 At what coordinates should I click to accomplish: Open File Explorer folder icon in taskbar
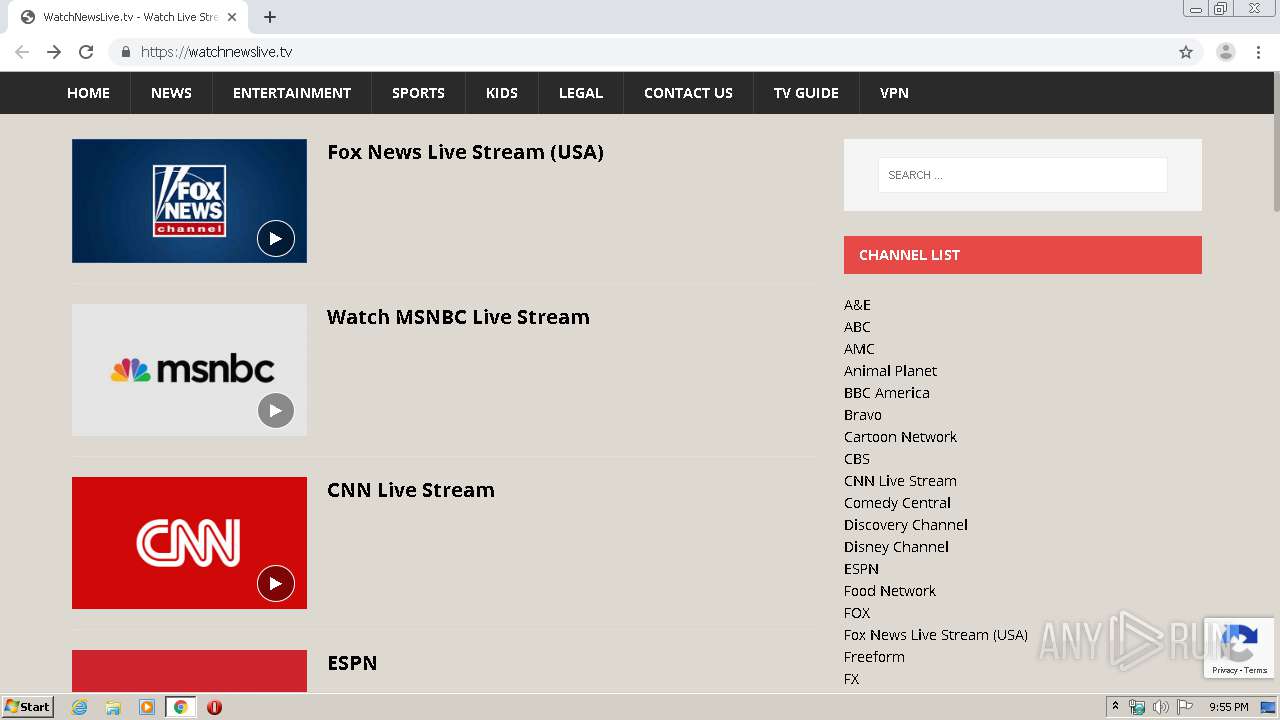coord(113,707)
